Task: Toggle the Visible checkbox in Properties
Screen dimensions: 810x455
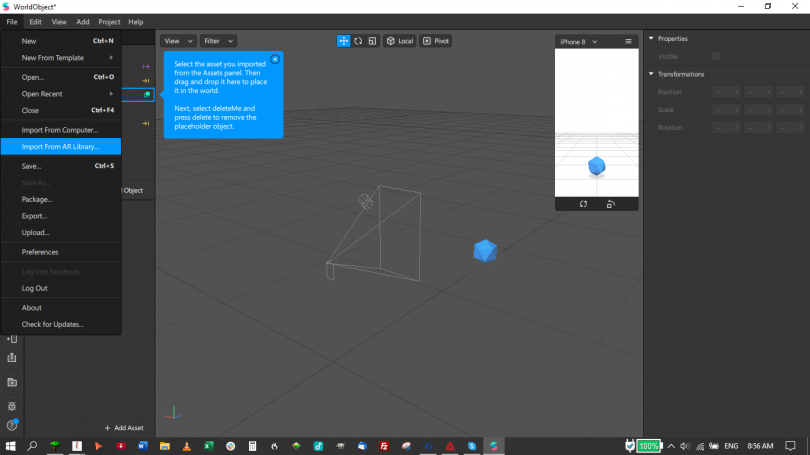Action: (715, 56)
